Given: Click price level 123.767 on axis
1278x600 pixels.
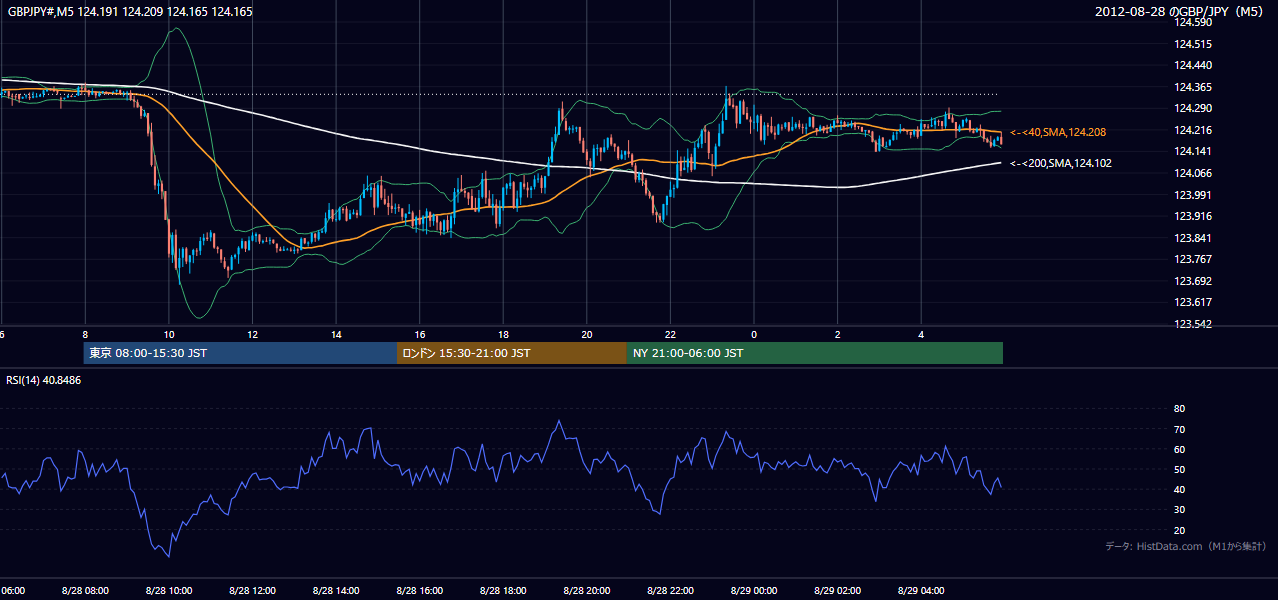Looking at the screenshot, I should [1192, 259].
